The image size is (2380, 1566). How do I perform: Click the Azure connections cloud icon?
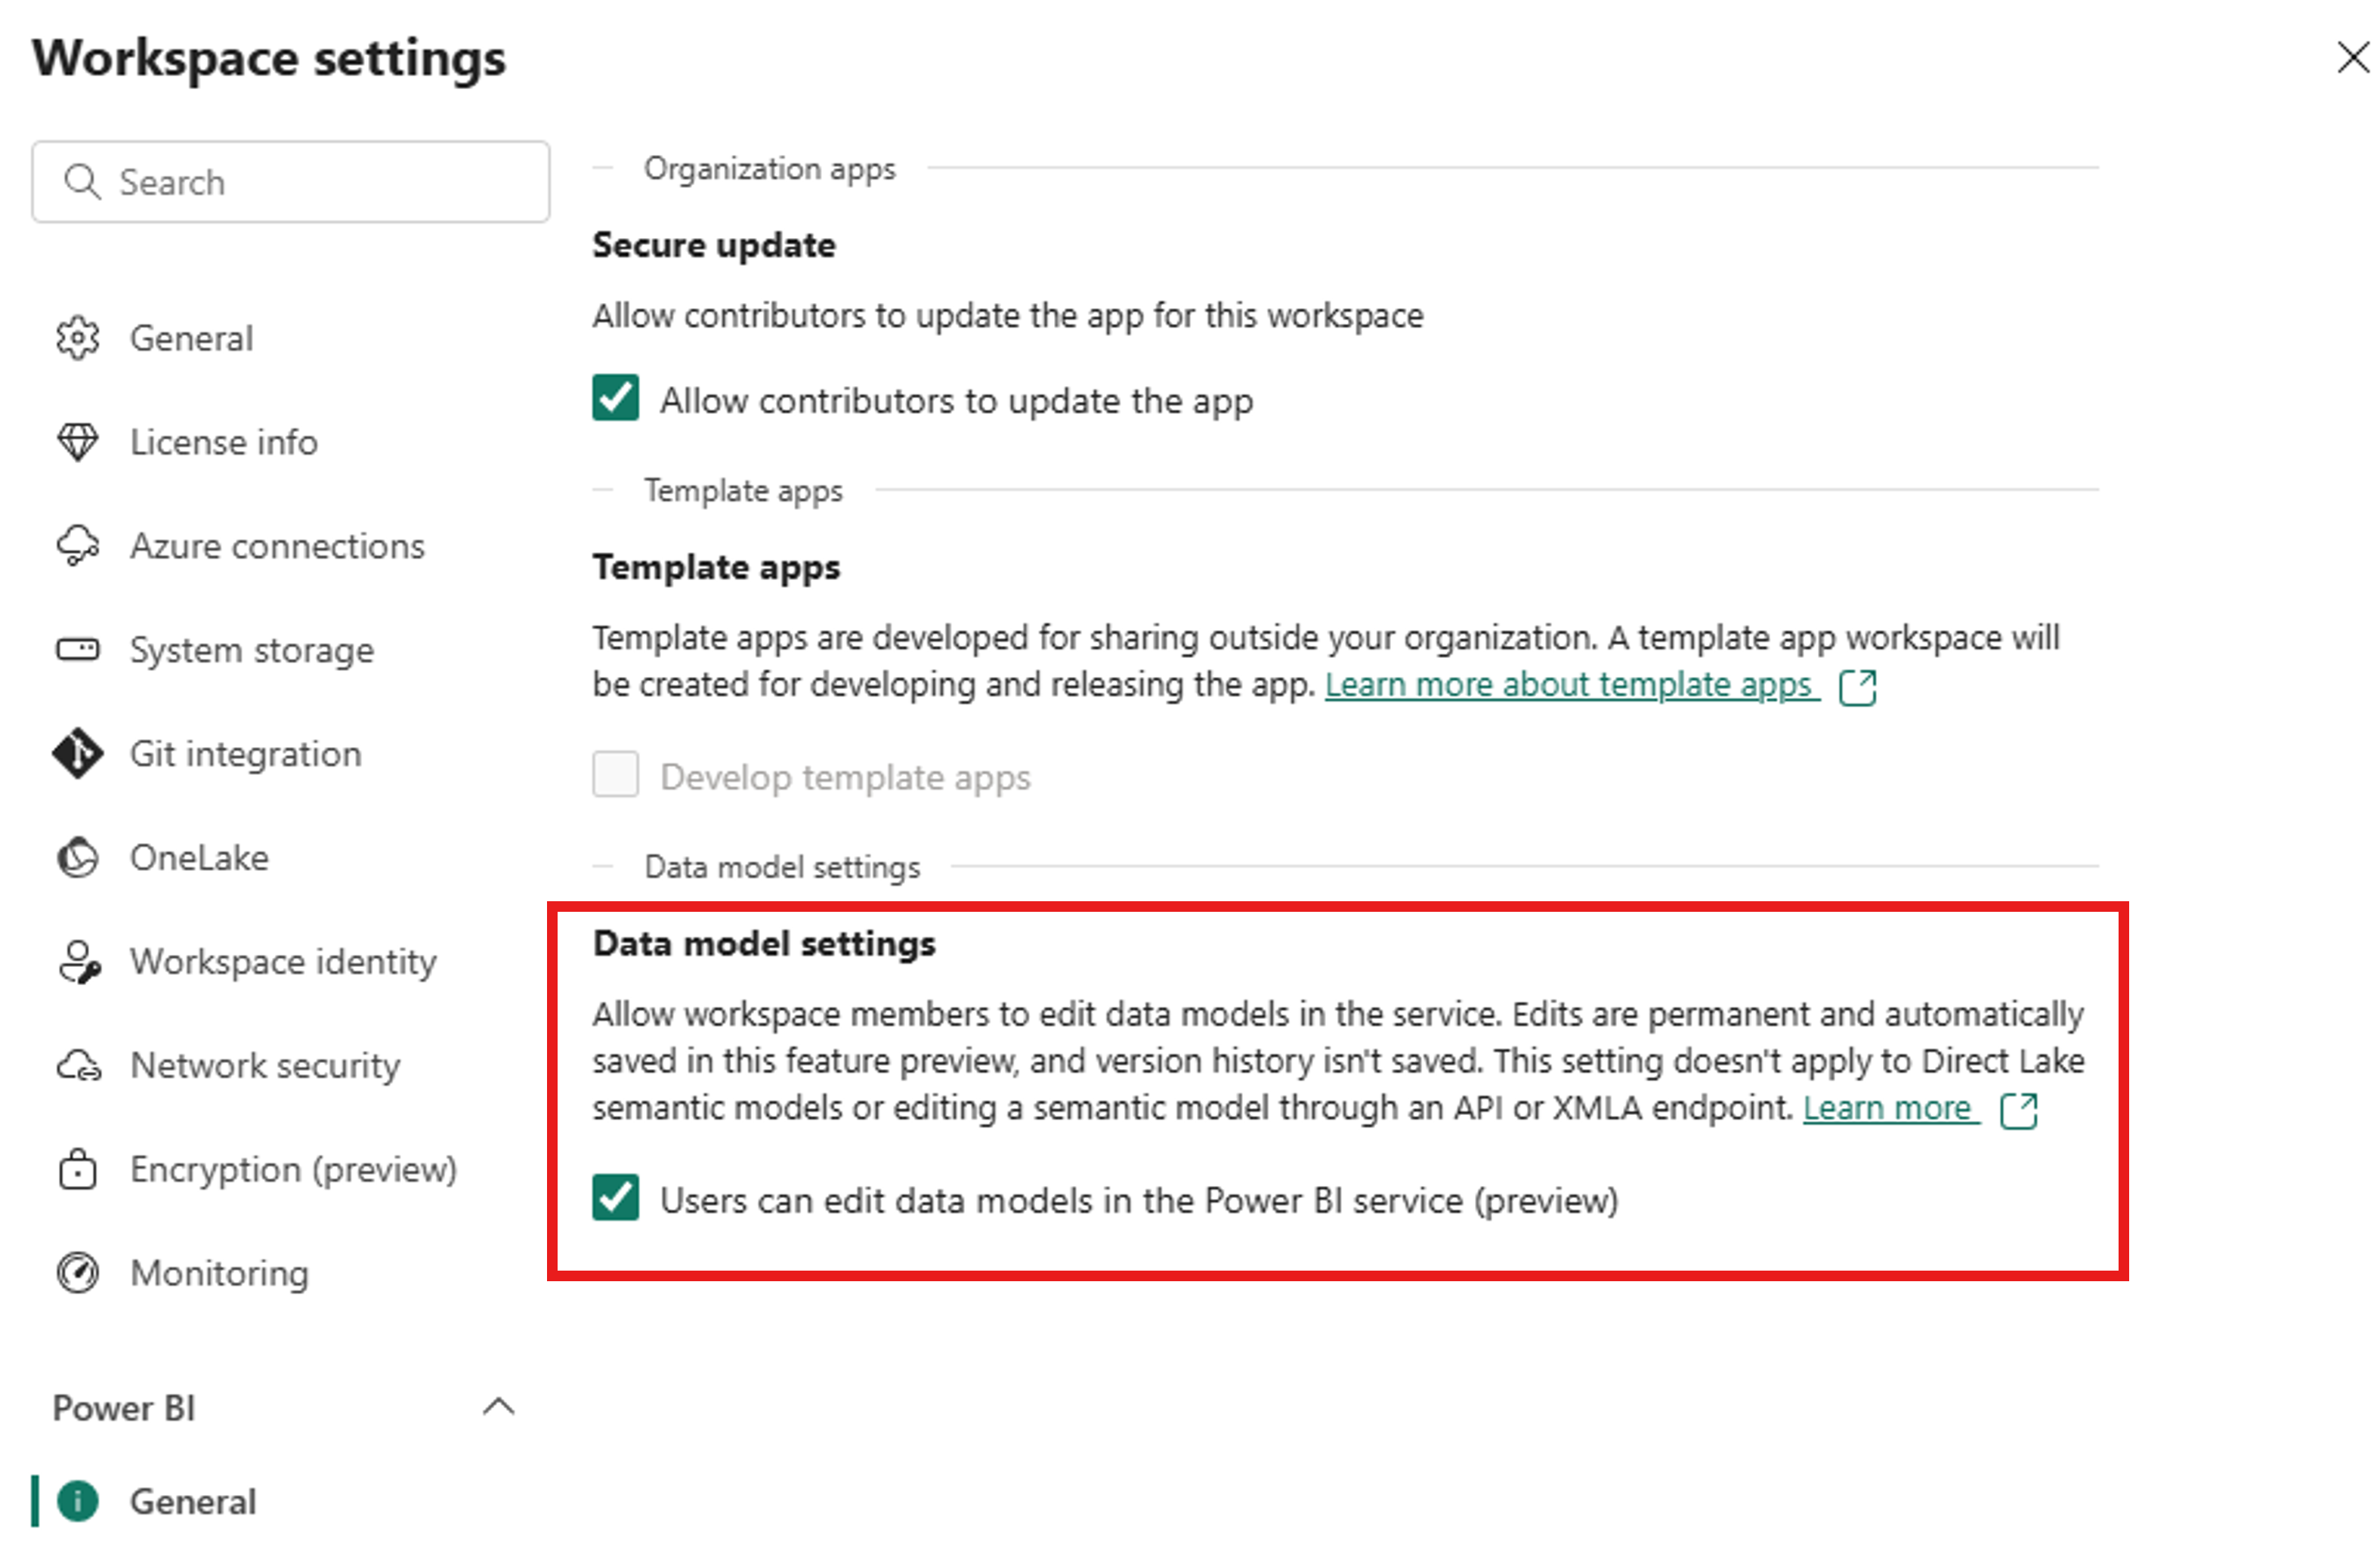(x=77, y=546)
